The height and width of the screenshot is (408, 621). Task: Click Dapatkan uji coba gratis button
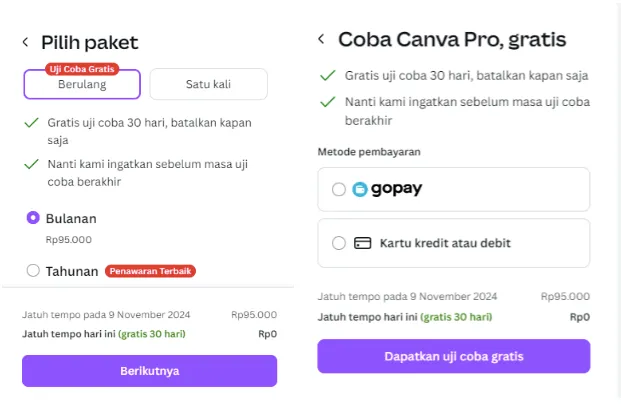tap(454, 356)
